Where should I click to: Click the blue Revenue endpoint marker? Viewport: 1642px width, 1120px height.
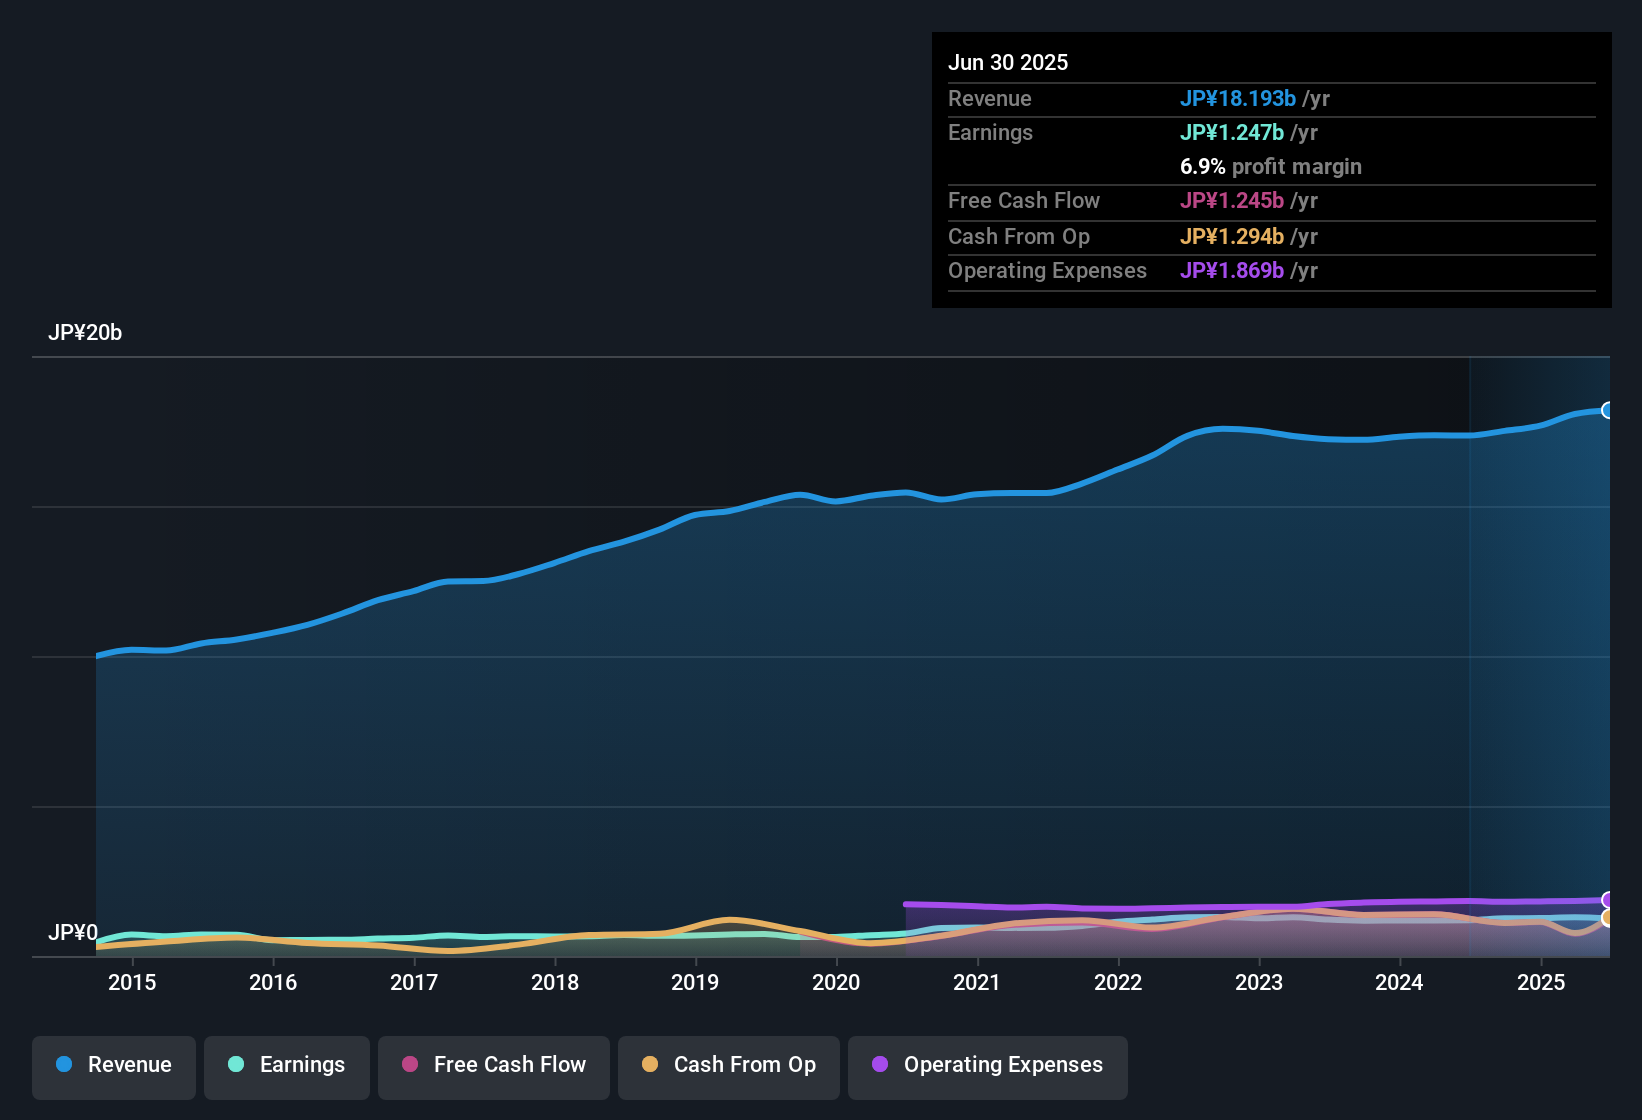pos(1608,410)
